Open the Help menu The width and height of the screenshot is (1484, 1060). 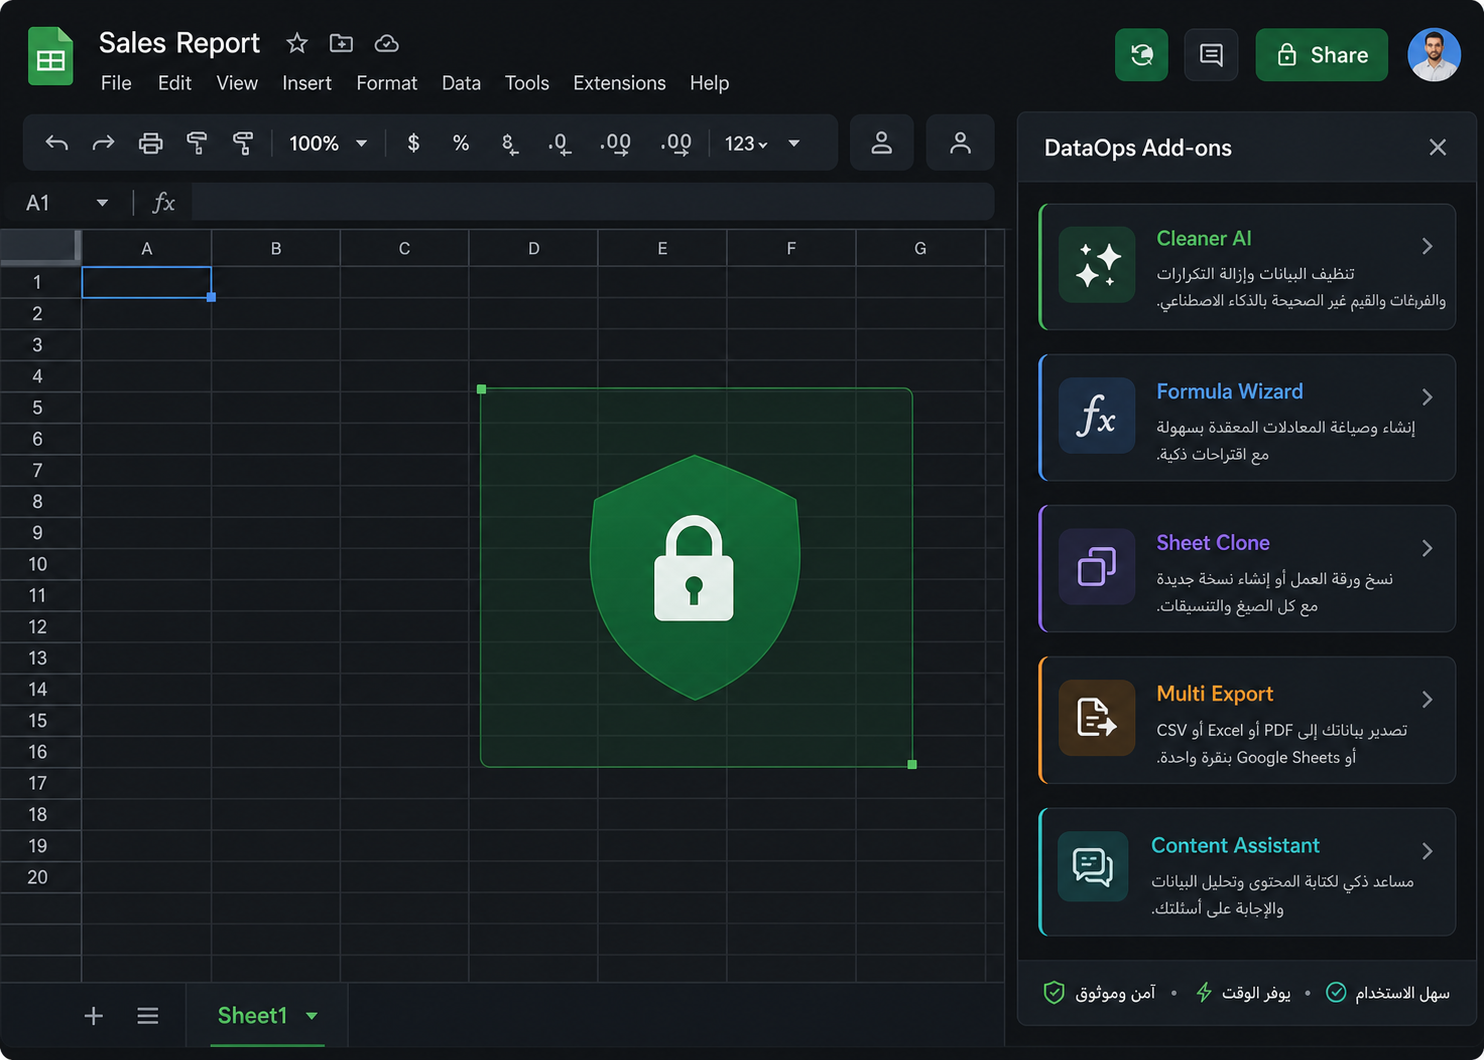pos(709,83)
